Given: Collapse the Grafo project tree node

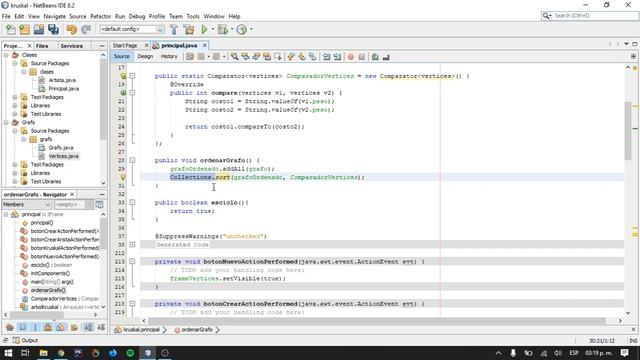Looking at the screenshot, I should coord(6,122).
